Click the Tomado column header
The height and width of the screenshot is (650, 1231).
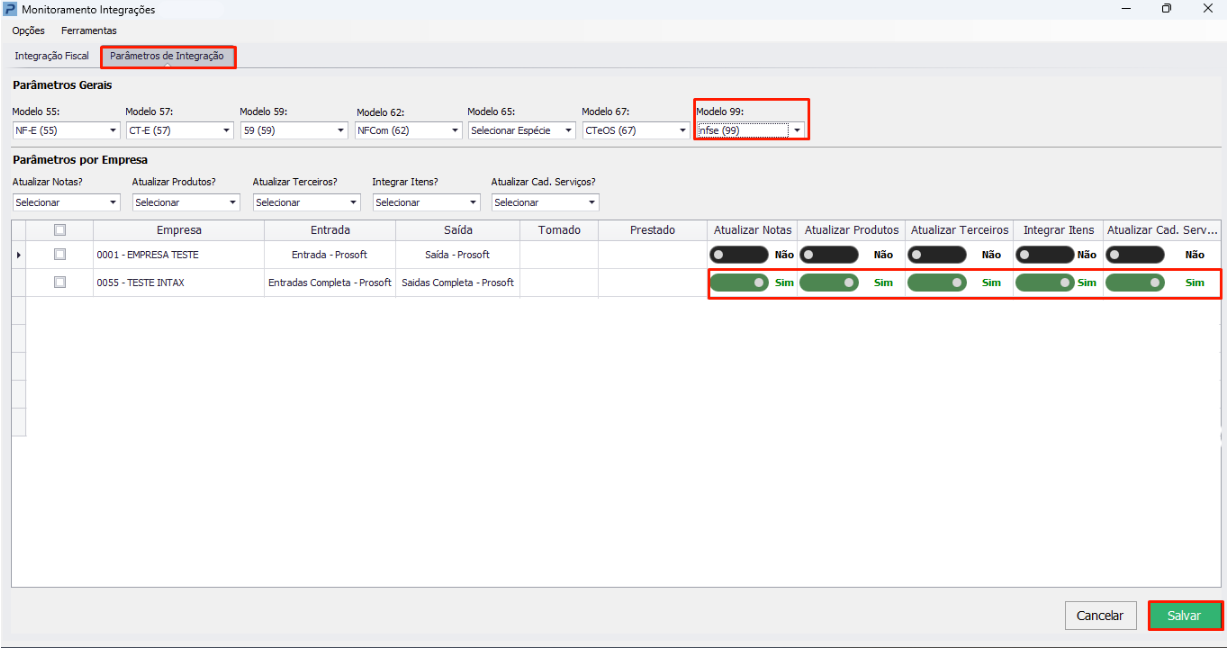click(x=559, y=230)
